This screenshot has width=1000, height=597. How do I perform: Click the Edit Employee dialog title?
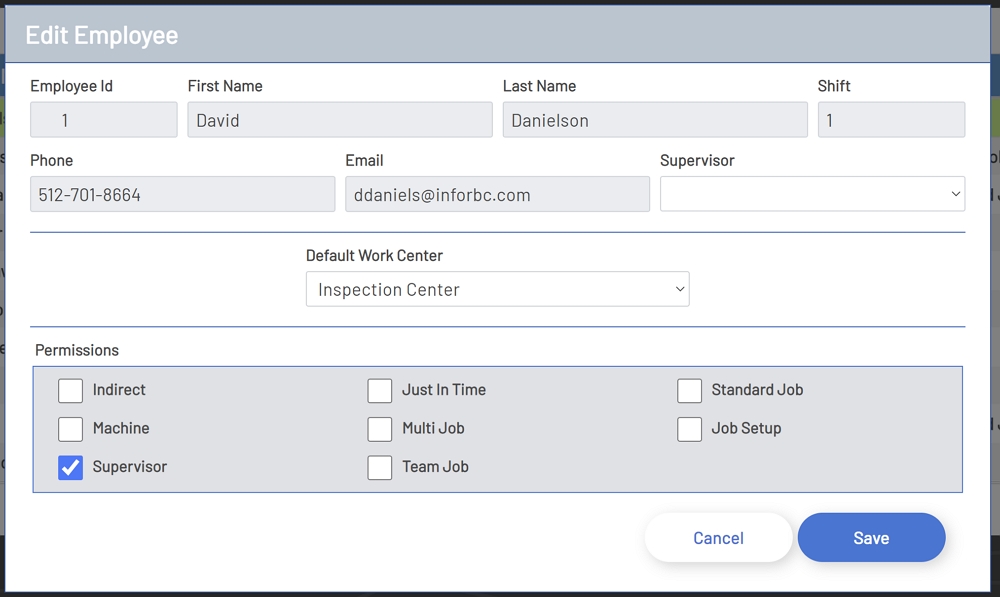pos(102,35)
